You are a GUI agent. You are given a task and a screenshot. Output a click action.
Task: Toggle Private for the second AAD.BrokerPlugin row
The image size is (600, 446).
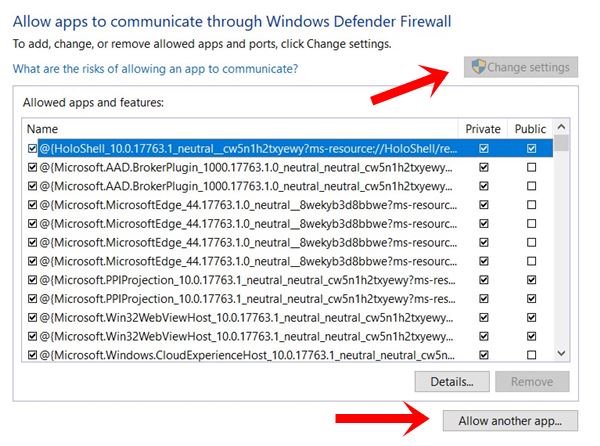[x=484, y=186]
